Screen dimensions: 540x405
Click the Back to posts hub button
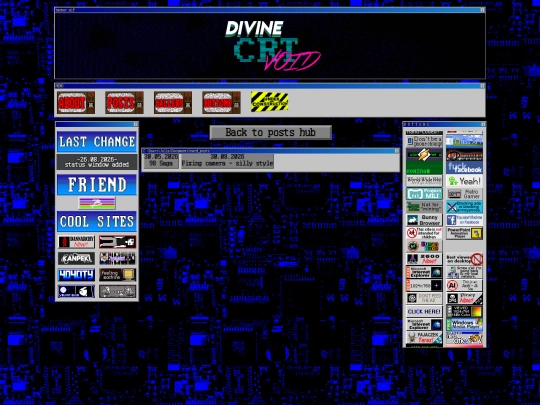271,133
